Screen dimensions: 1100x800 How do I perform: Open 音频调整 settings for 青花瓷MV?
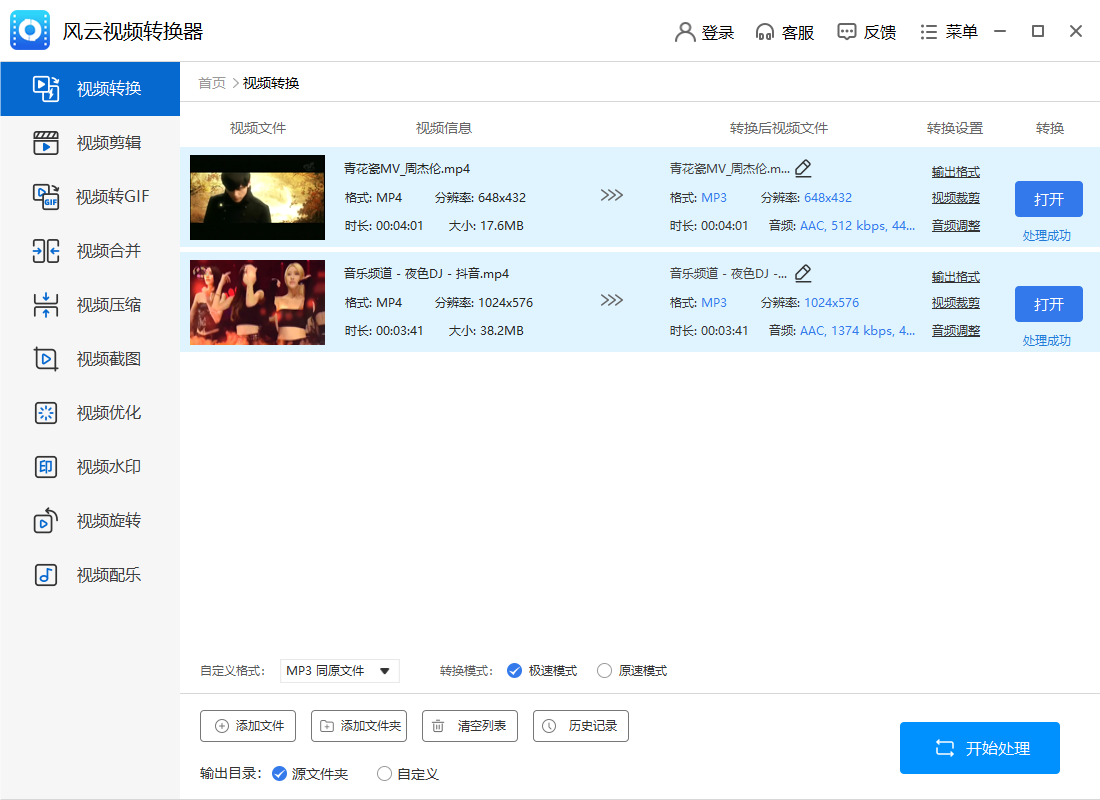tap(954, 225)
